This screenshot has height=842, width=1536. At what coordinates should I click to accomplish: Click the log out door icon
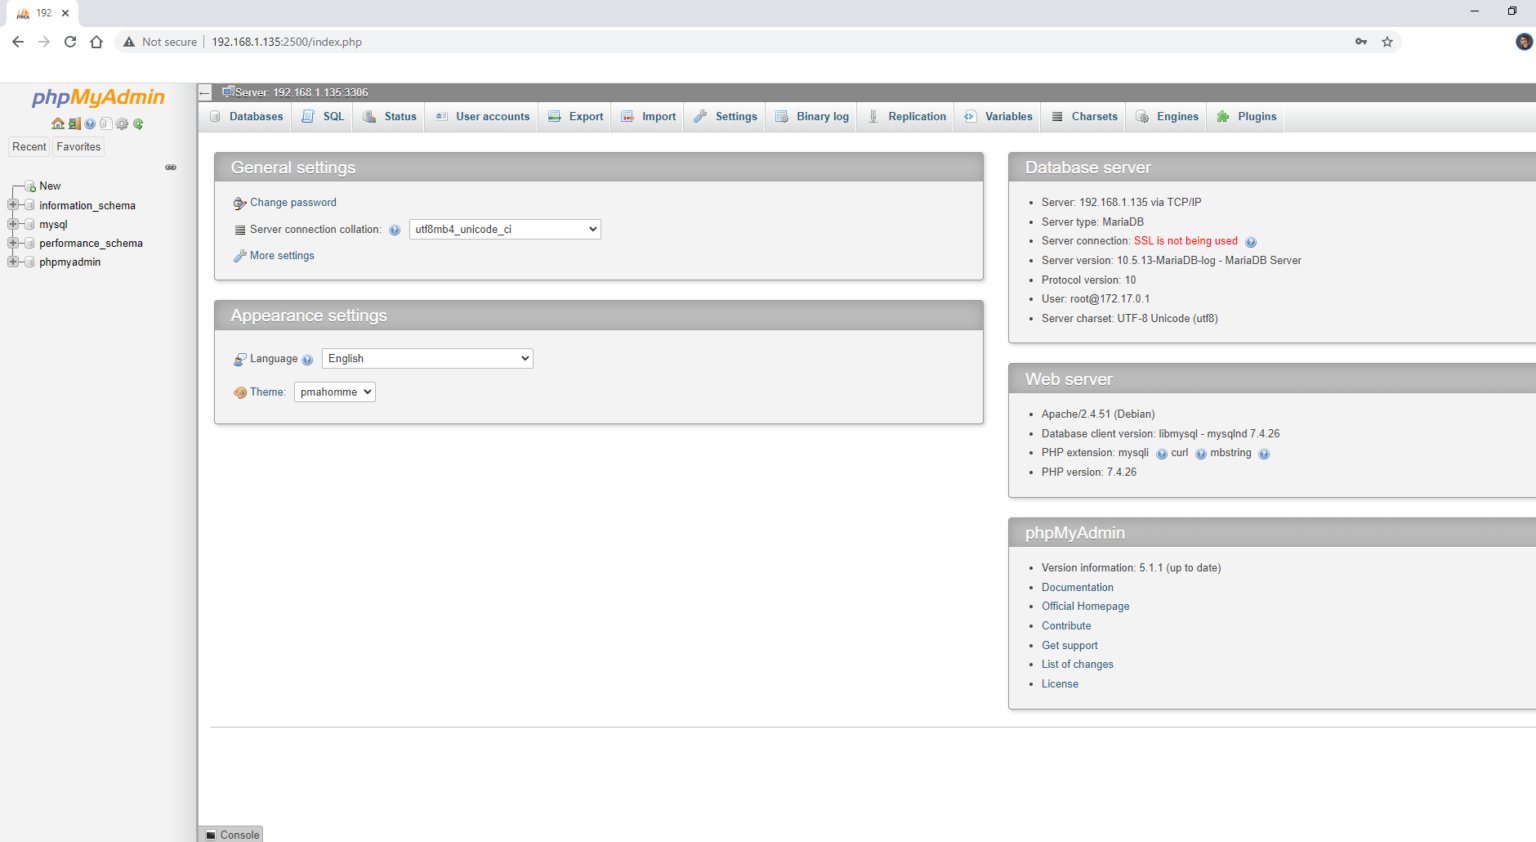74,123
